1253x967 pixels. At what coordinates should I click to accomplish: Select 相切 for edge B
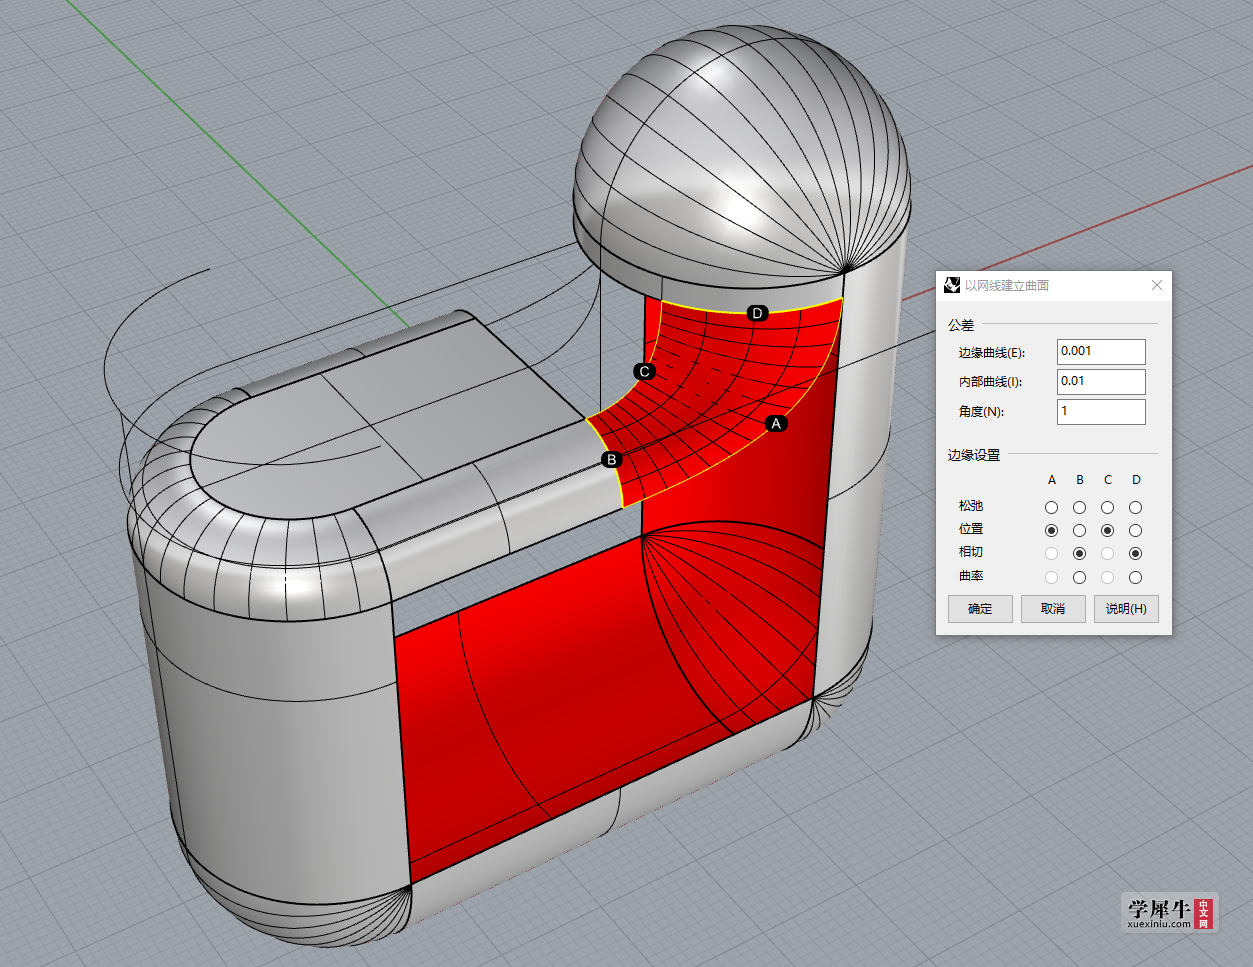[x=1079, y=553]
